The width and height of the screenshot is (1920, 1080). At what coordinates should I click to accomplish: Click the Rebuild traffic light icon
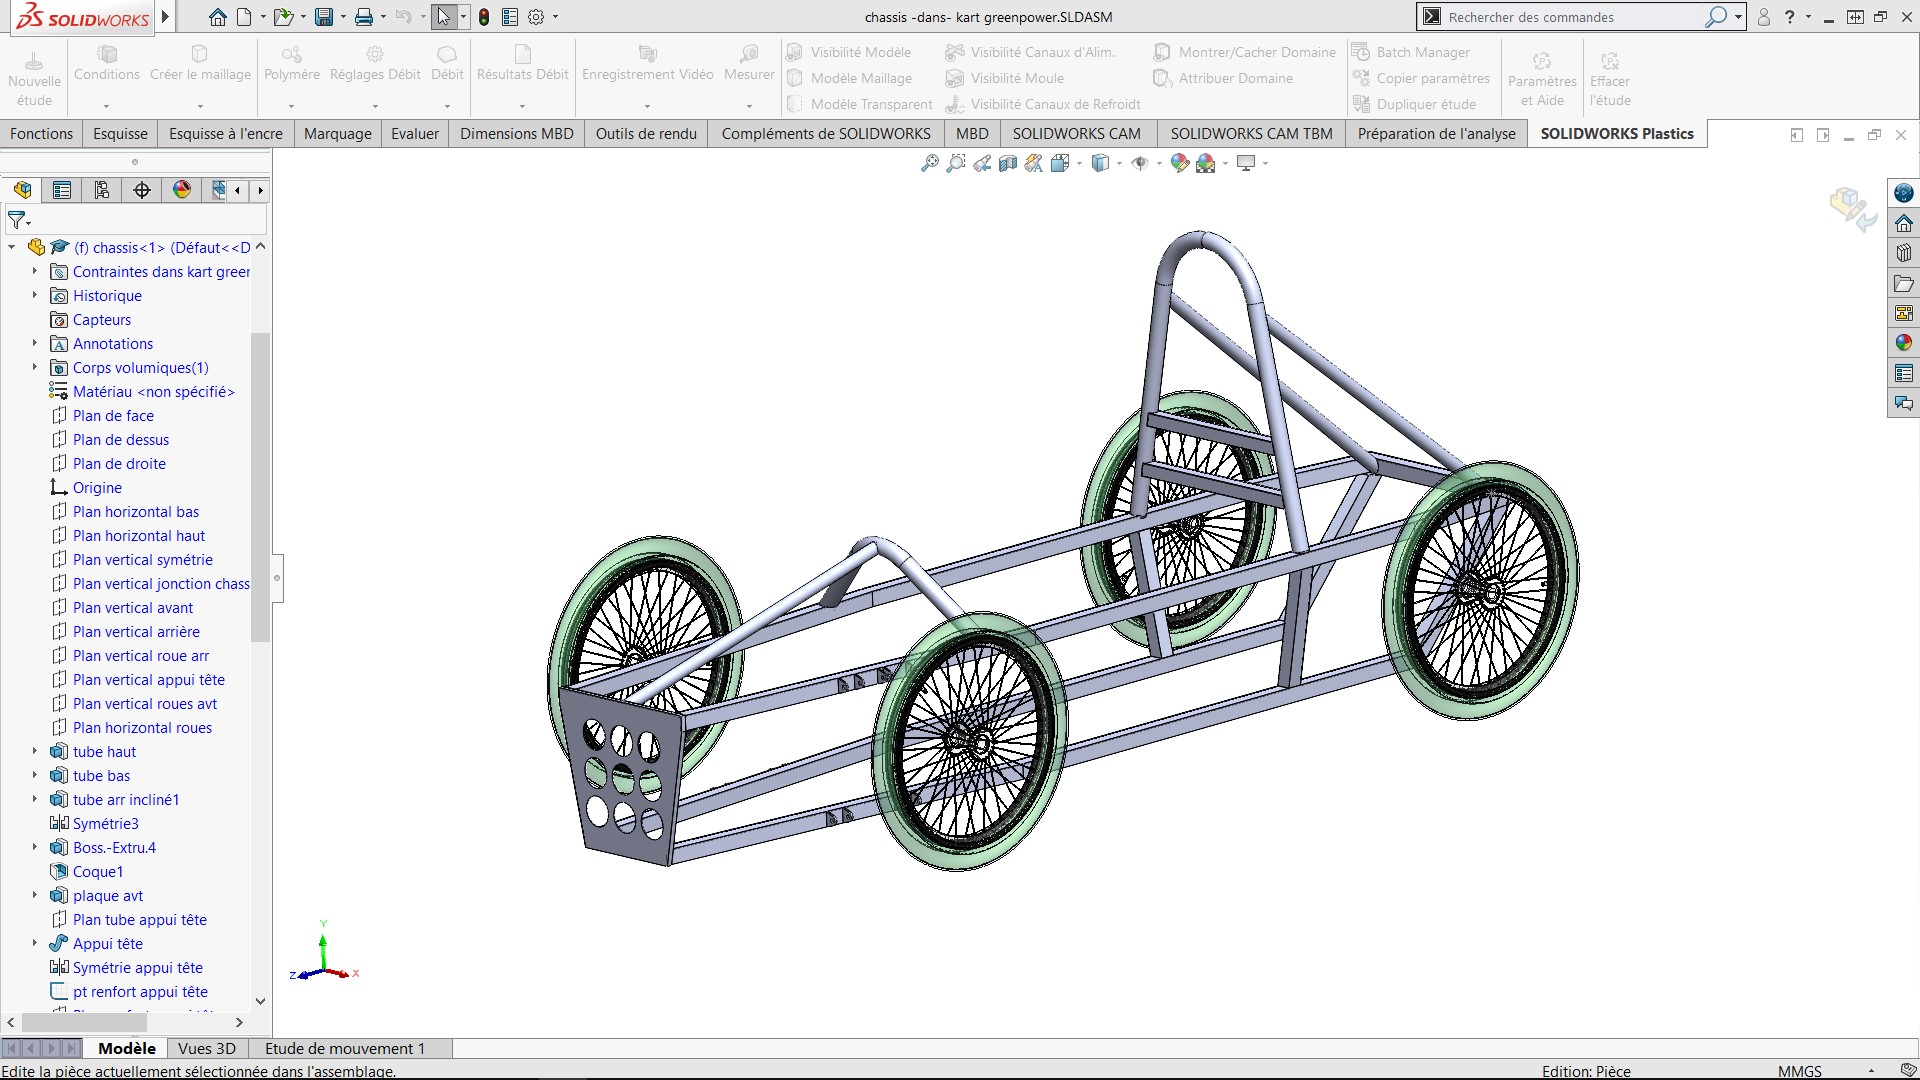tap(484, 17)
